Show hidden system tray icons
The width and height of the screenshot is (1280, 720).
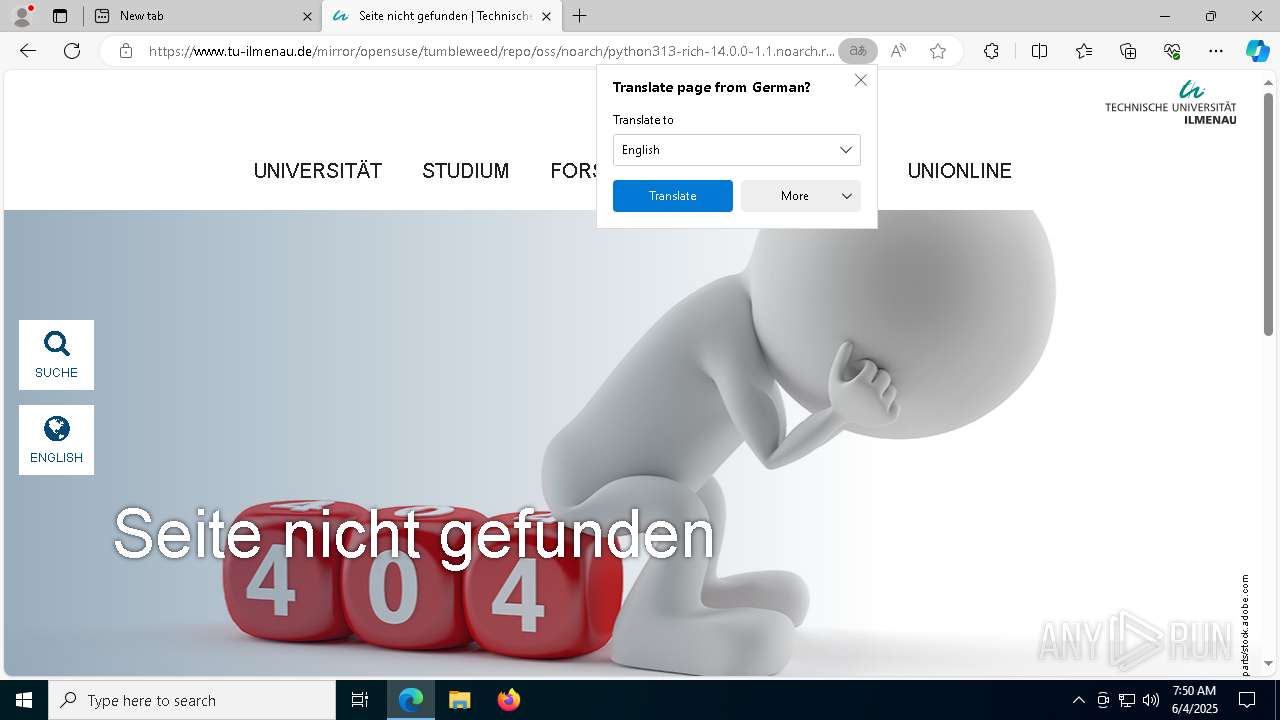[x=1078, y=700]
